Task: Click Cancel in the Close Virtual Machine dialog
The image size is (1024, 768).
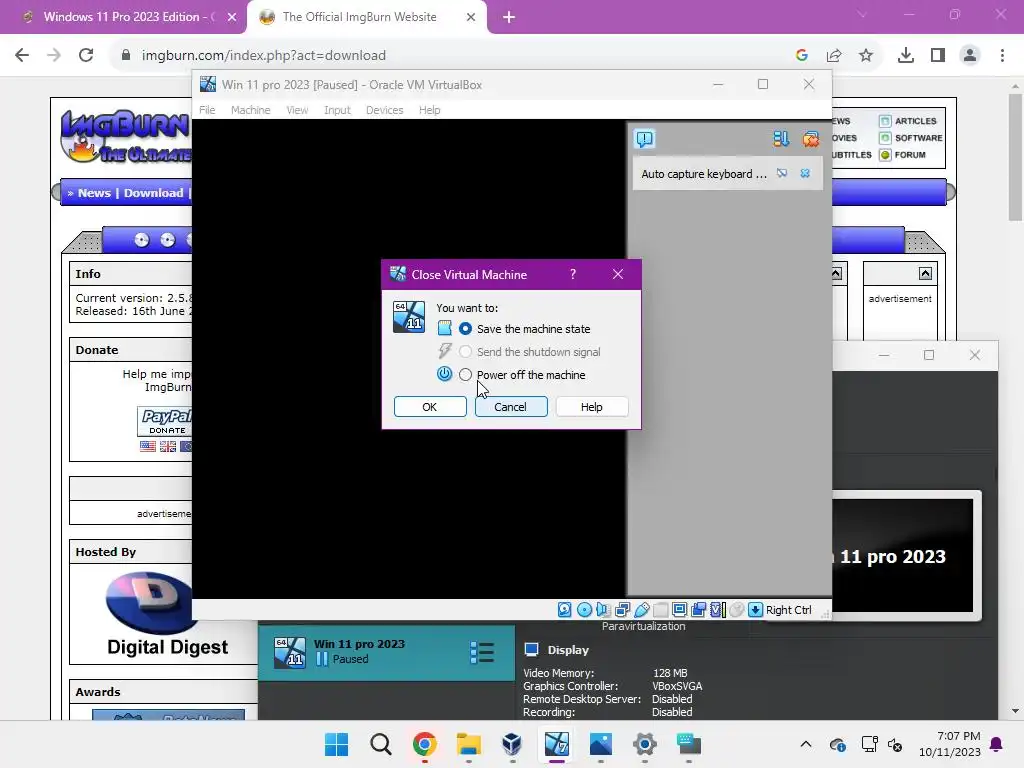Action: [511, 407]
